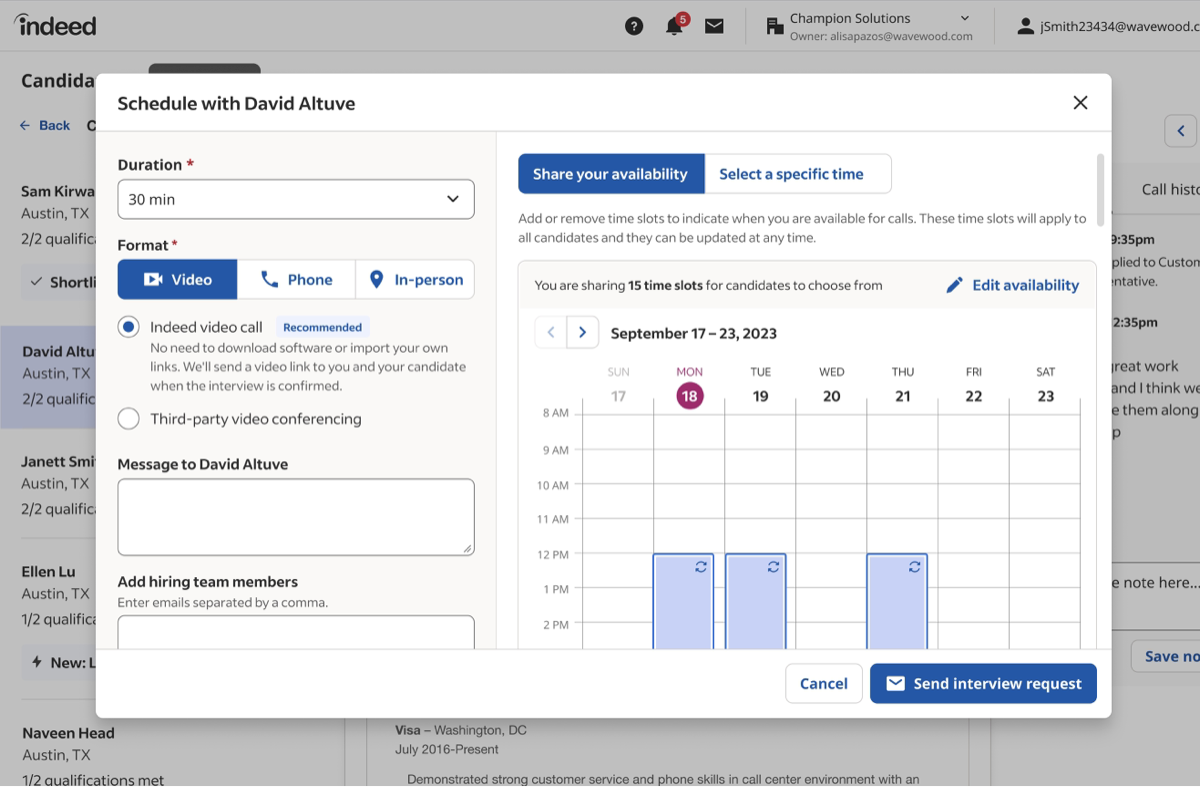
Task: Cancel scheduling with David Altuve
Action: tap(823, 683)
